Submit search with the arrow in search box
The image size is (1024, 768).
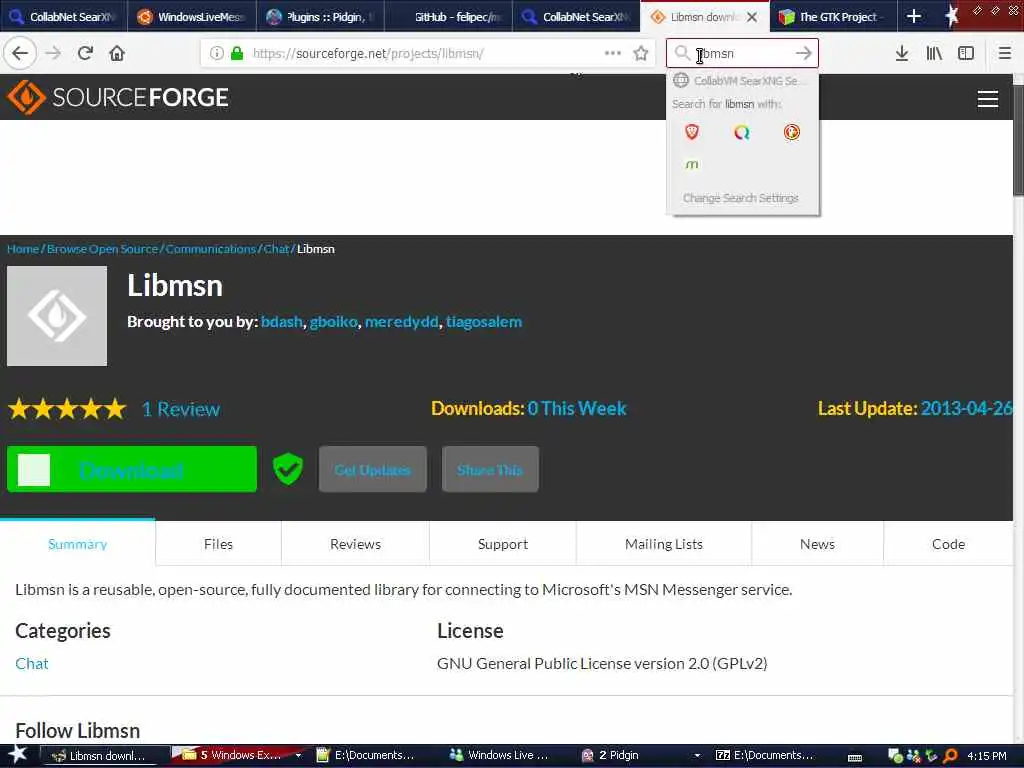pyautogui.click(x=804, y=54)
